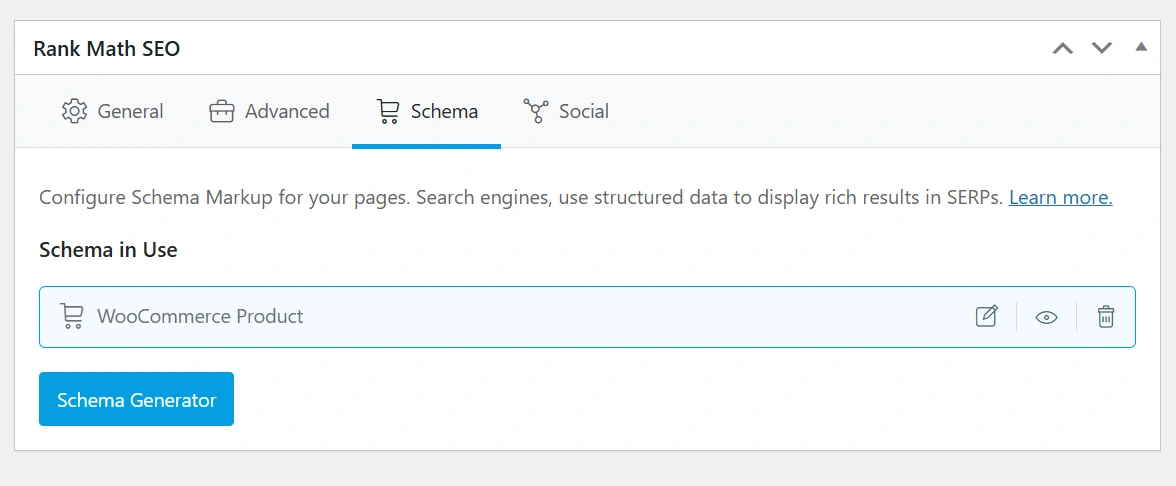The height and width of the screenshot is (486, 1176).
Task: Open the Learn more link
Action: tap(1060, 197)
